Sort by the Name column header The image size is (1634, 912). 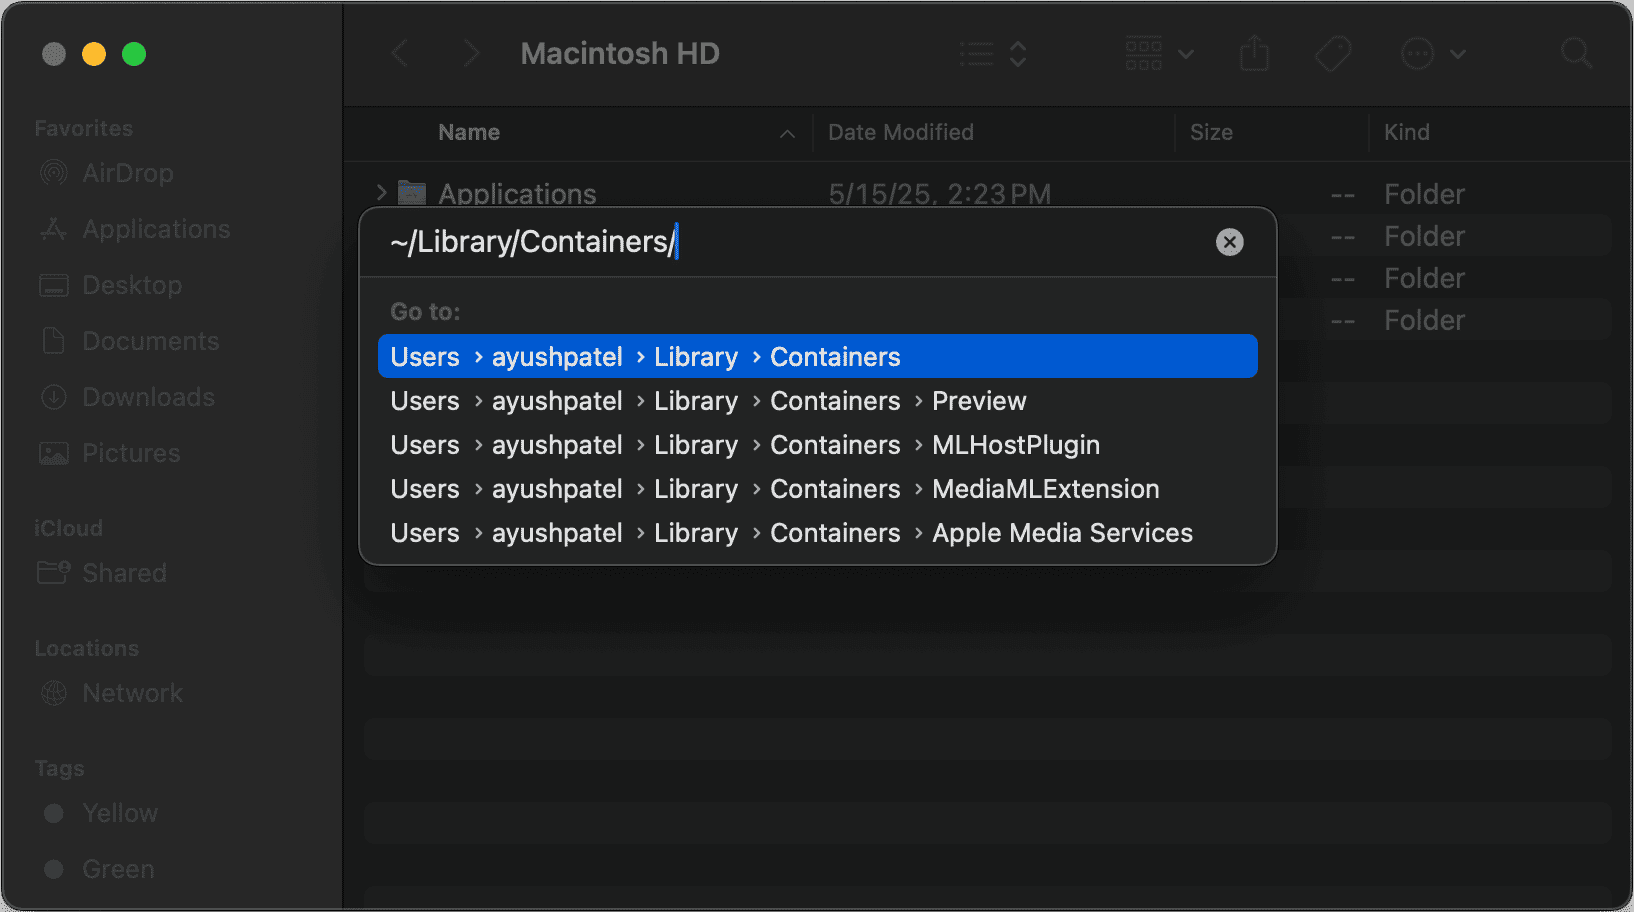[469, 133]
